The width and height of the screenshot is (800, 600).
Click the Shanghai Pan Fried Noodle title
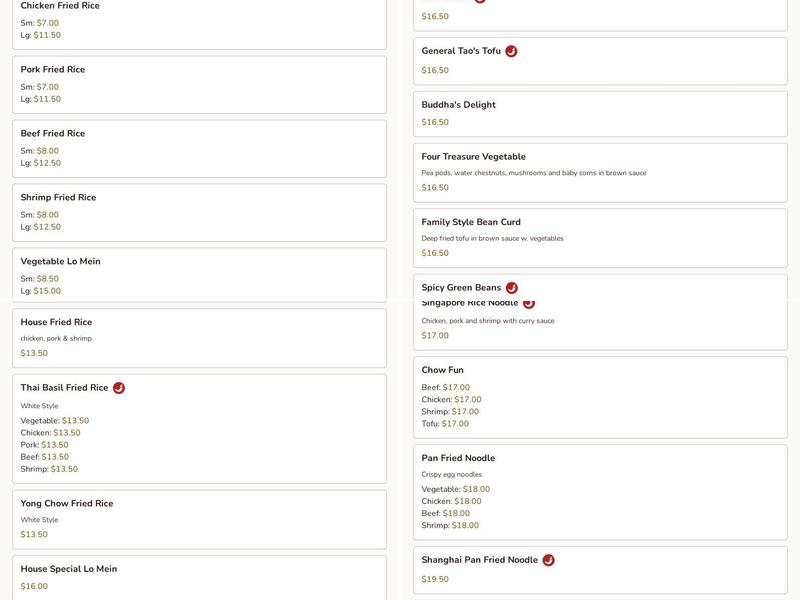(x=479, y=561)
